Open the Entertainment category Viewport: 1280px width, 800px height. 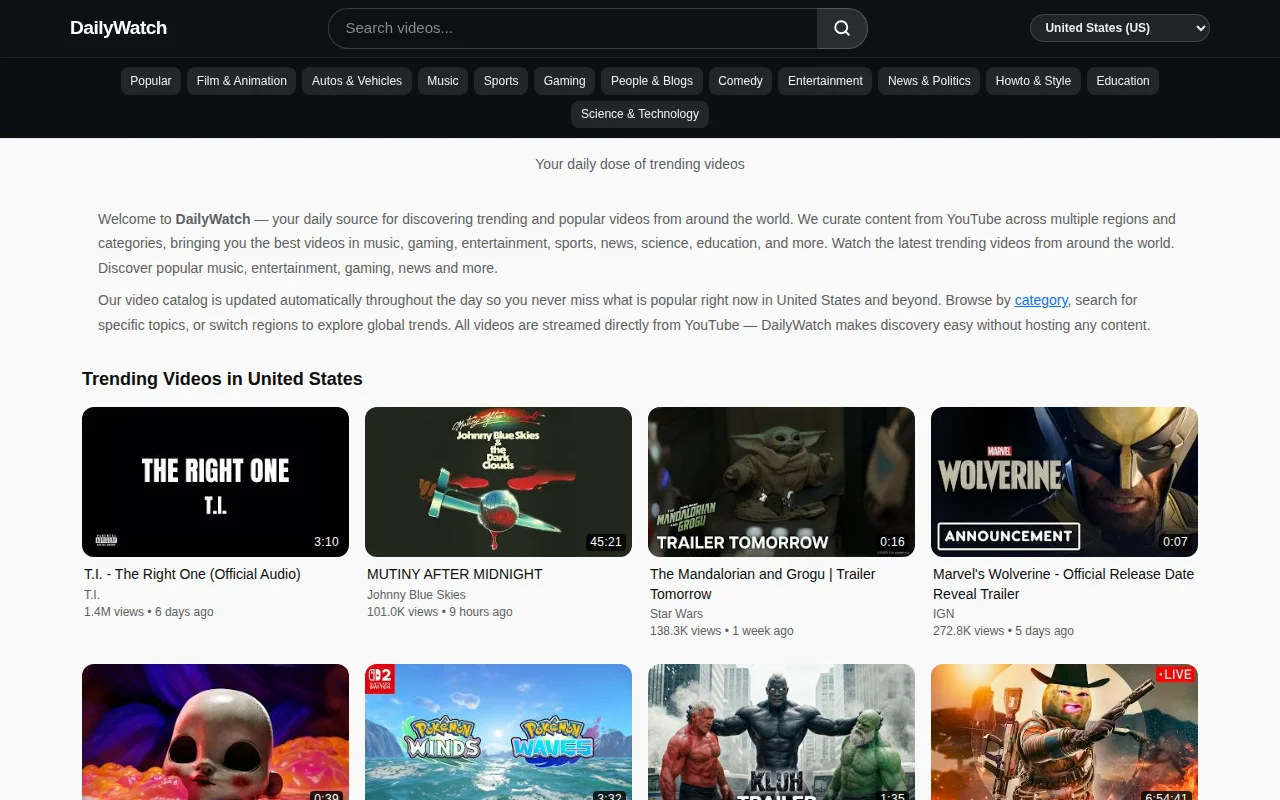tap(825, 81)
